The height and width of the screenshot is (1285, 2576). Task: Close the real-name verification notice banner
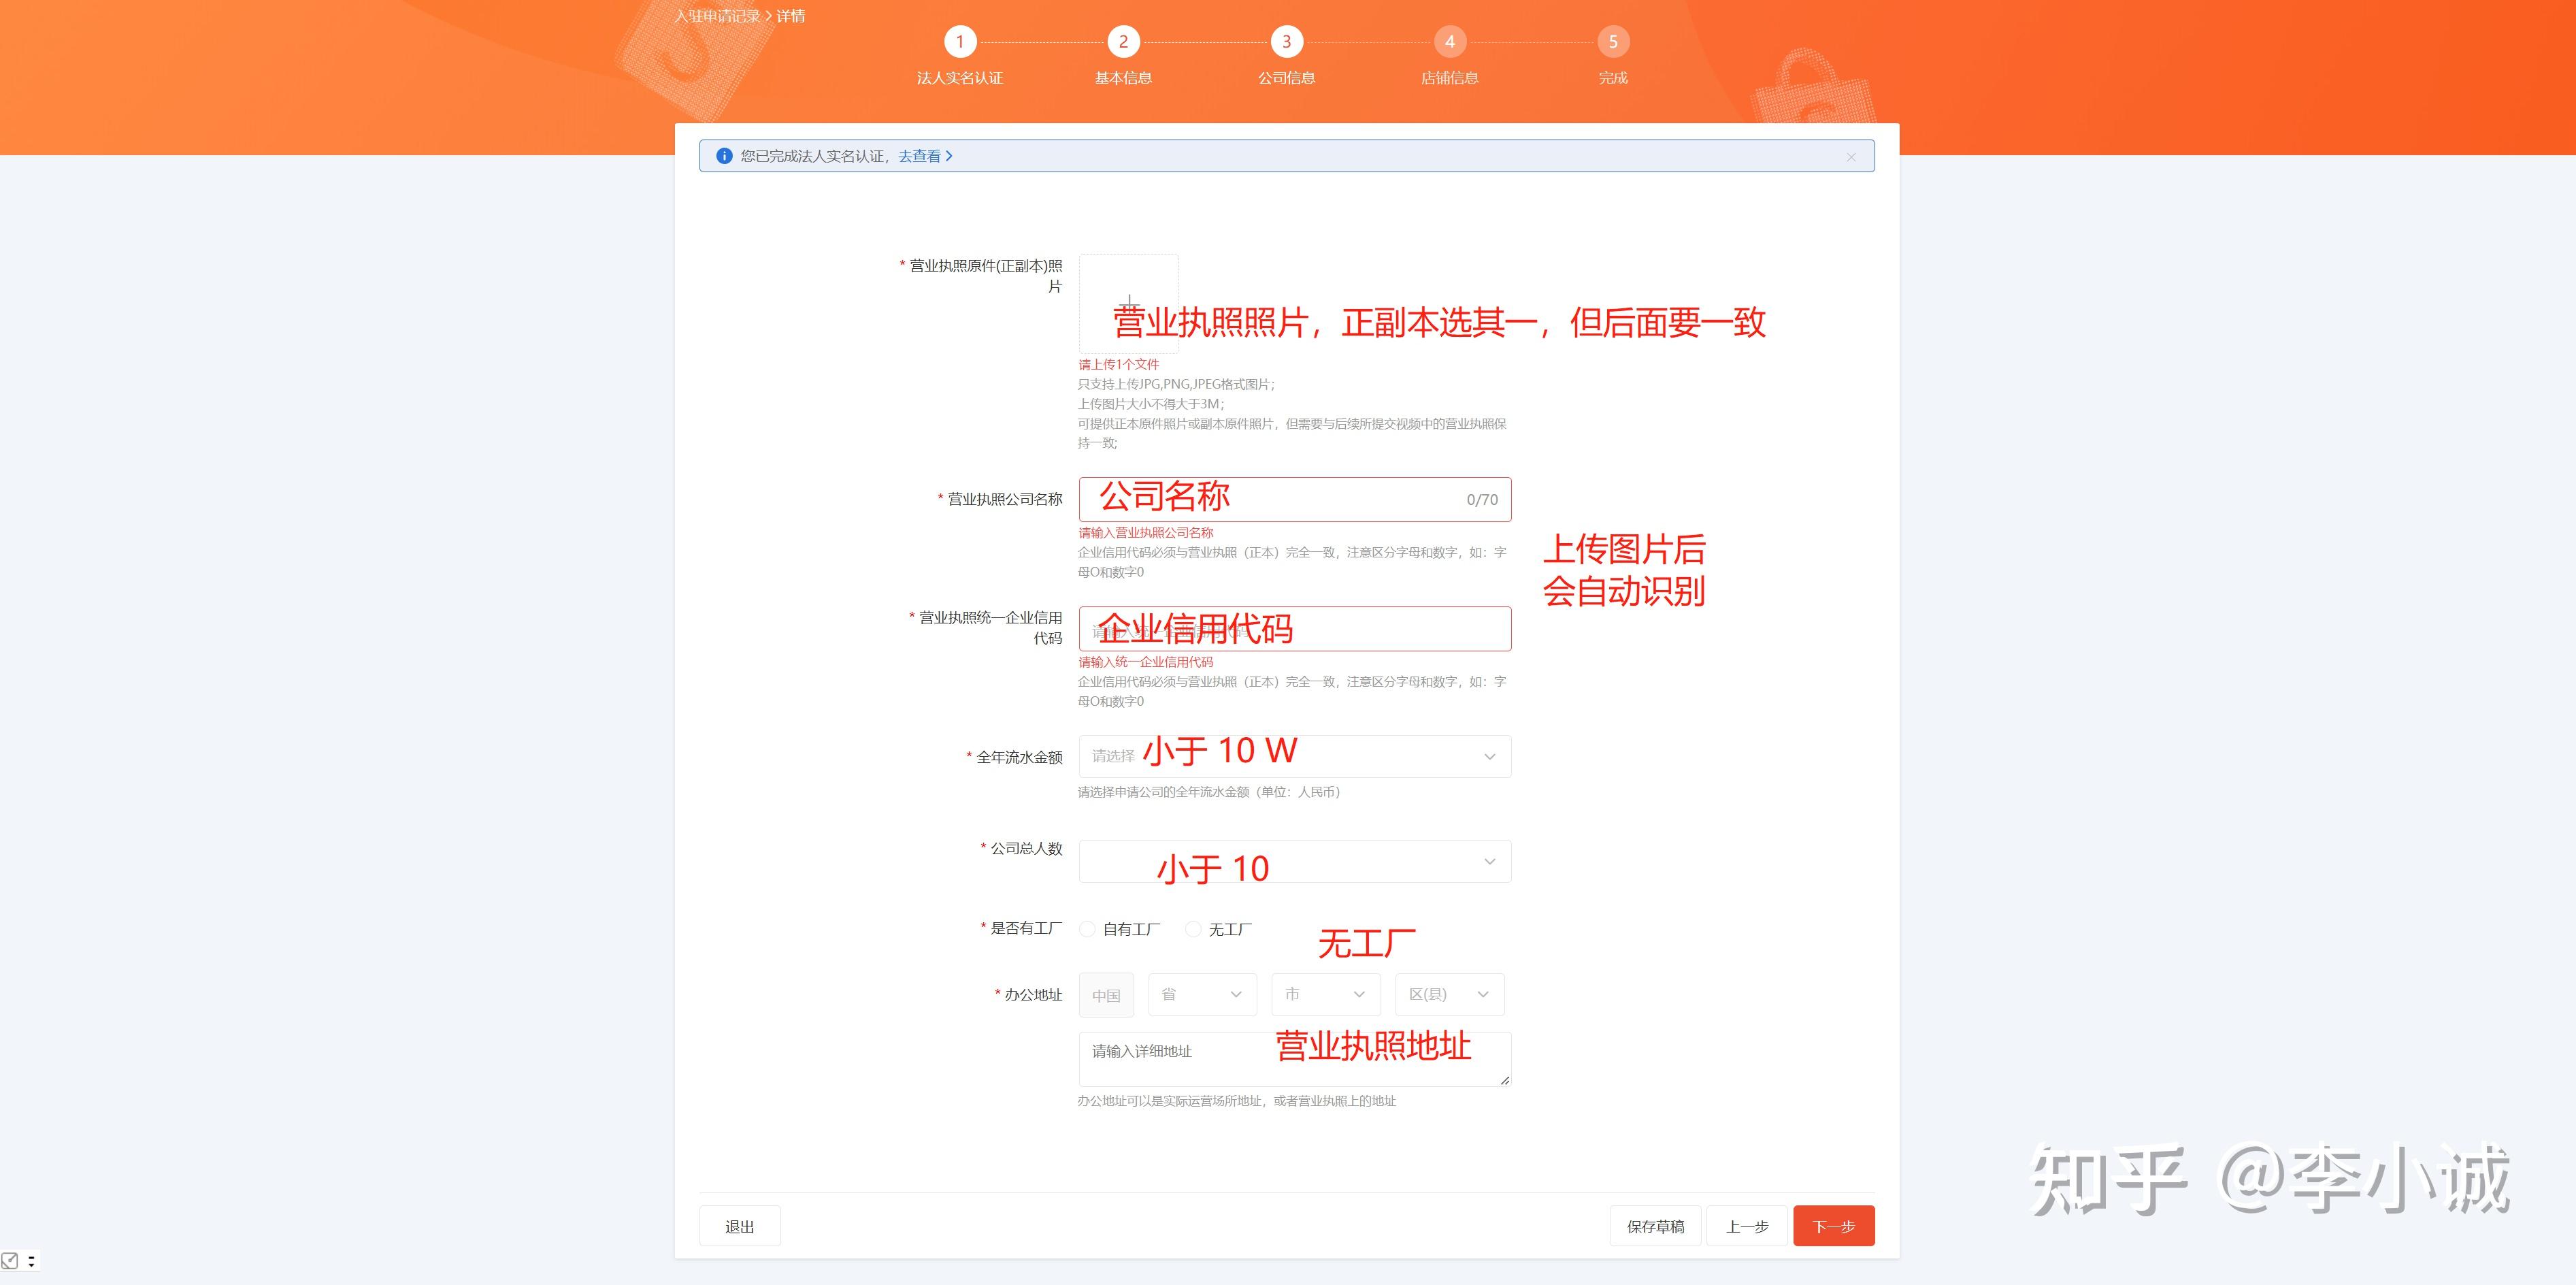(1851, 157)
